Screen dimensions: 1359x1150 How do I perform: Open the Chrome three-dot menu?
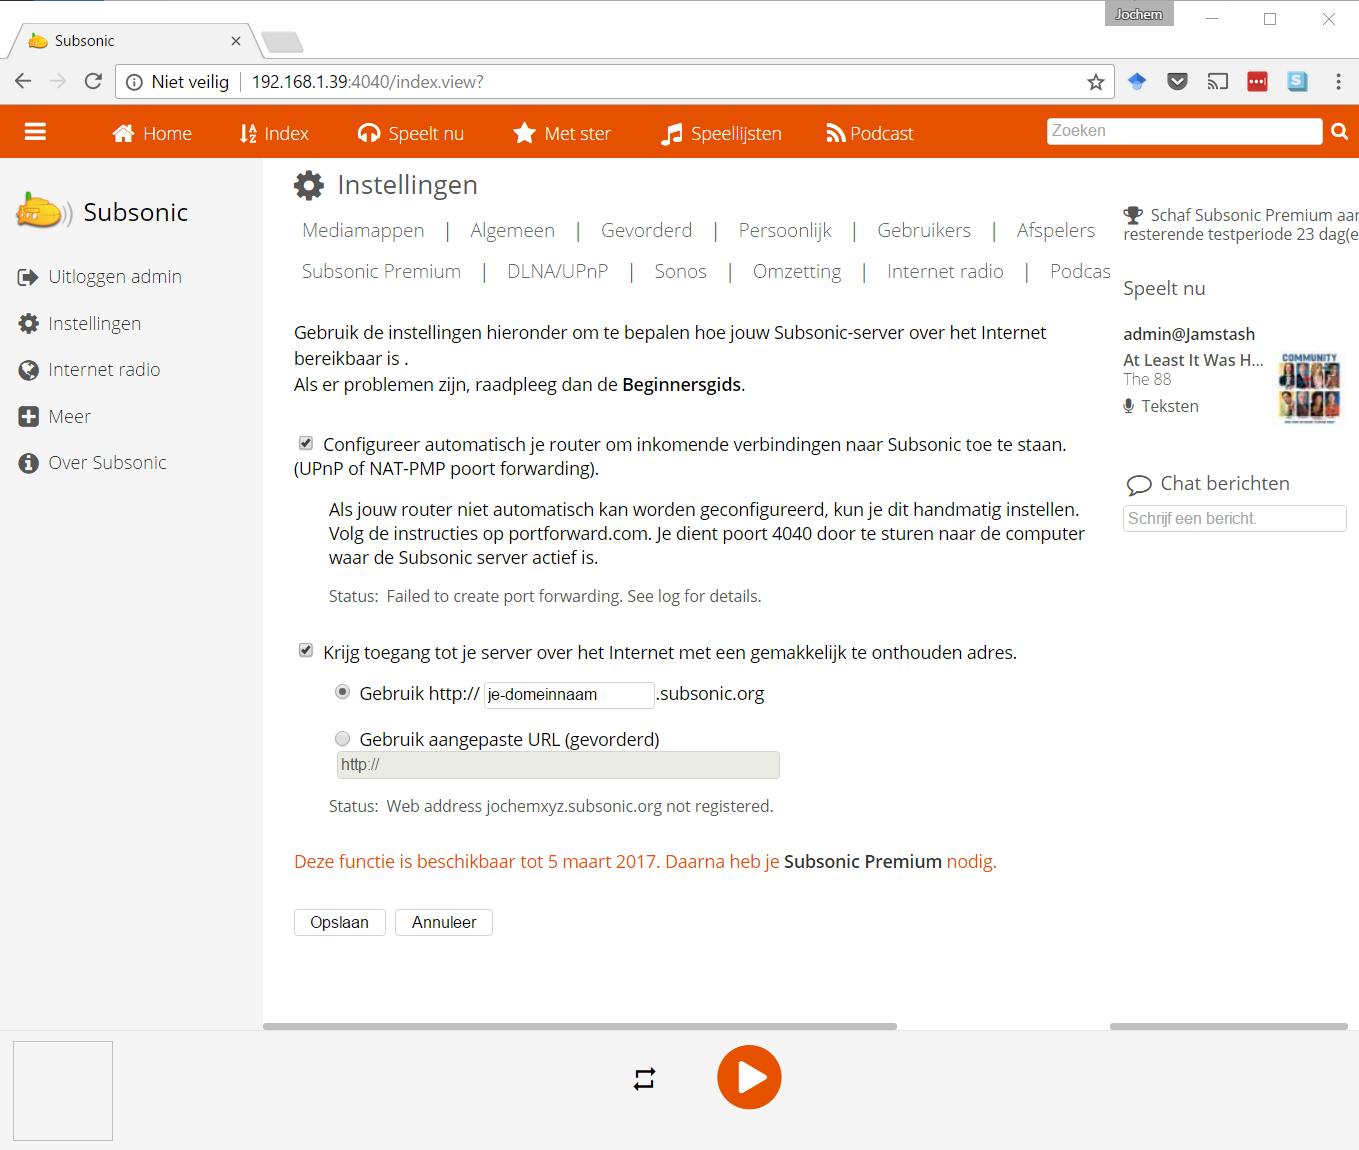click(1338, 82)
